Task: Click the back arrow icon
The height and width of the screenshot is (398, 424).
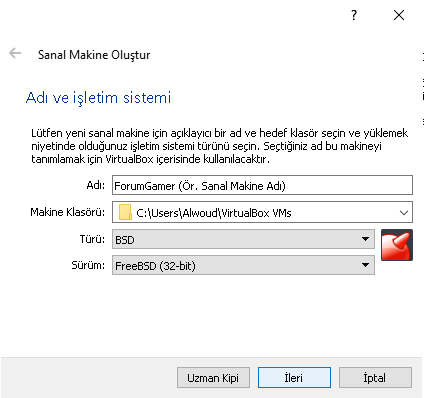Action: (x=15, y=53)
